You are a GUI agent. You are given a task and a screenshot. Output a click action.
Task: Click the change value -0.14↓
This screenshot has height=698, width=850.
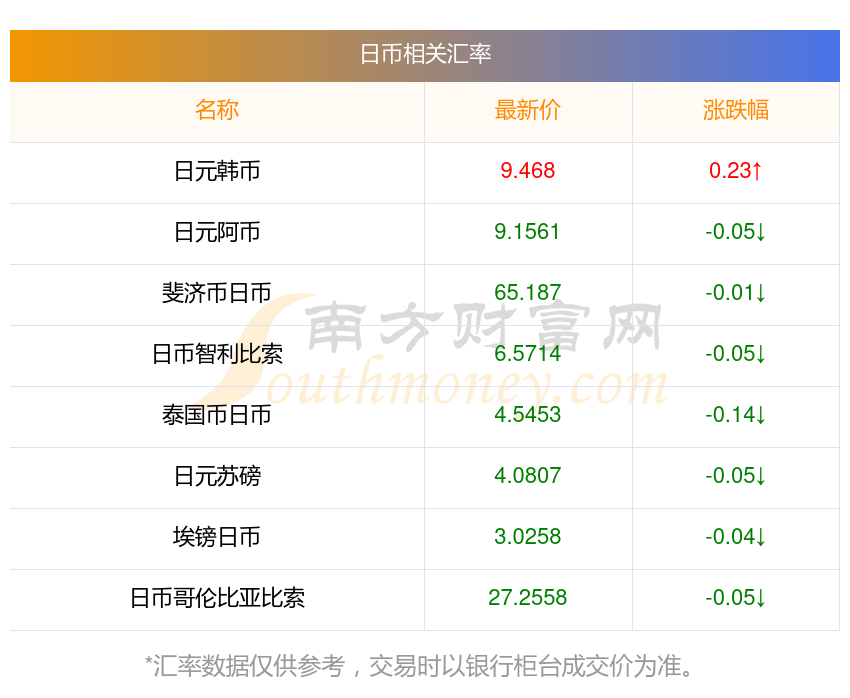(736, 415)
